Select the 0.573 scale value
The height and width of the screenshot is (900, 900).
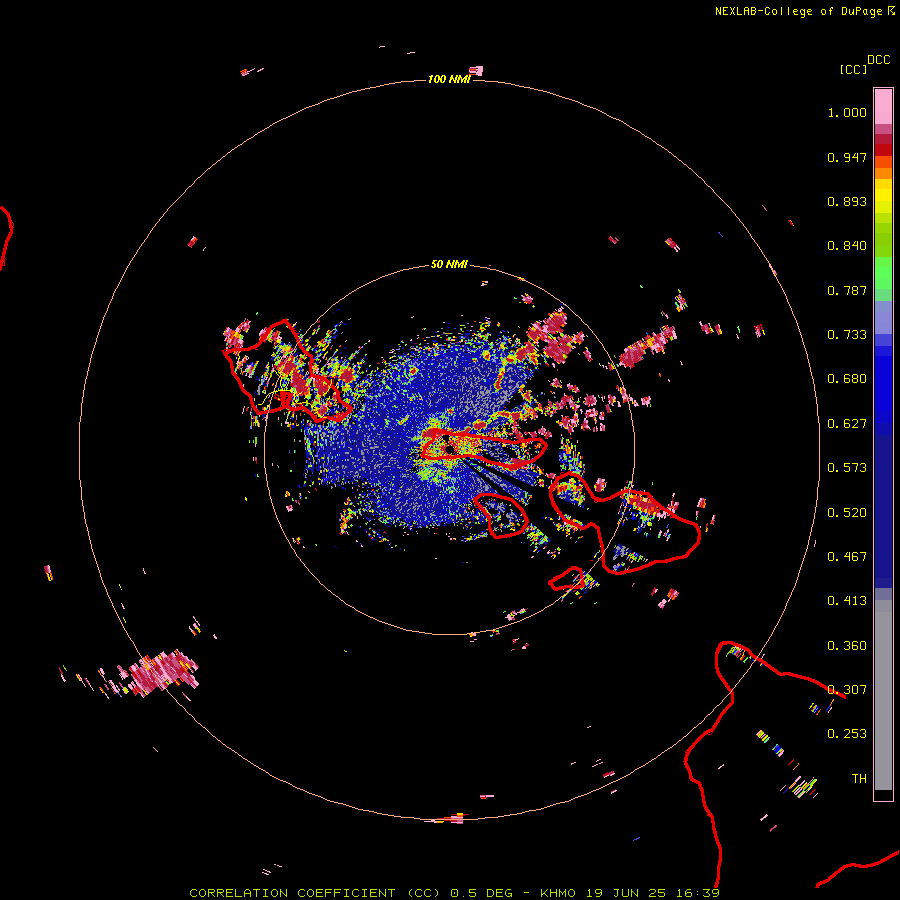tap(847, 468)
